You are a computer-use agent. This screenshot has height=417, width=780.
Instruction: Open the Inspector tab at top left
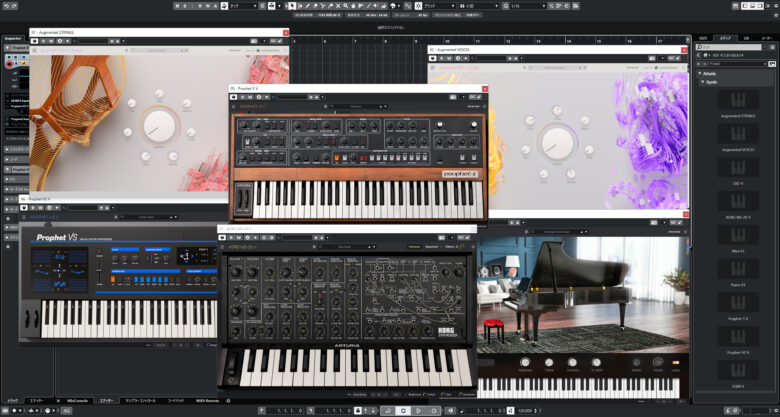click(13, 38)
